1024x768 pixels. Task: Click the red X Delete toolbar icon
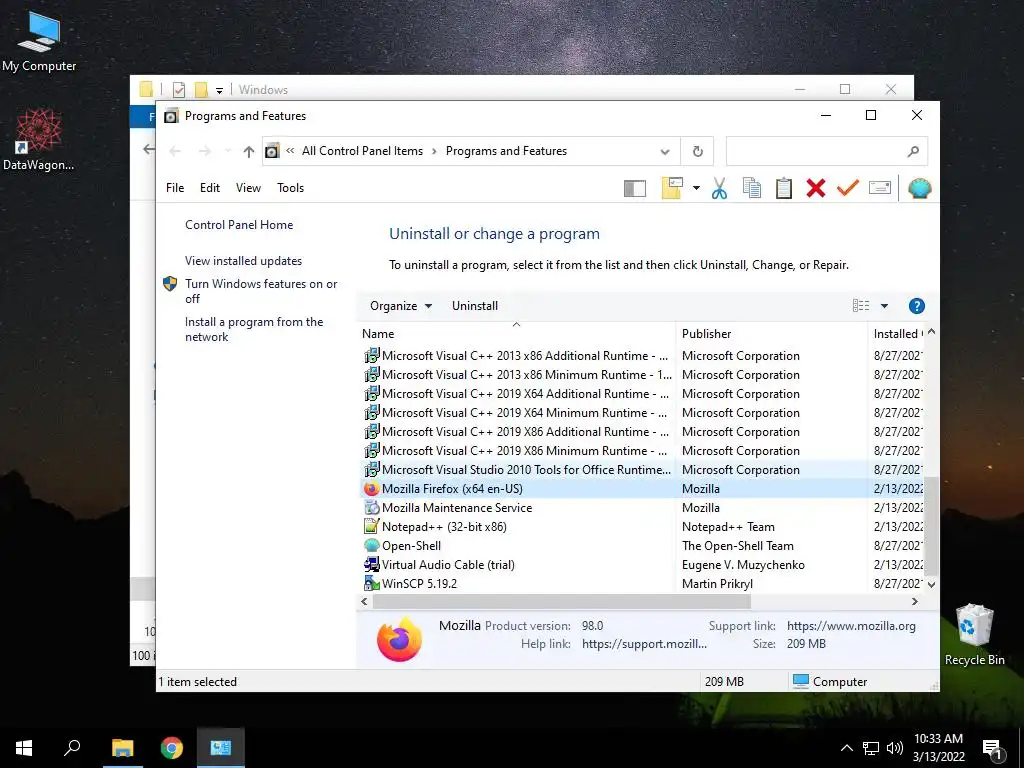[816, 188]
